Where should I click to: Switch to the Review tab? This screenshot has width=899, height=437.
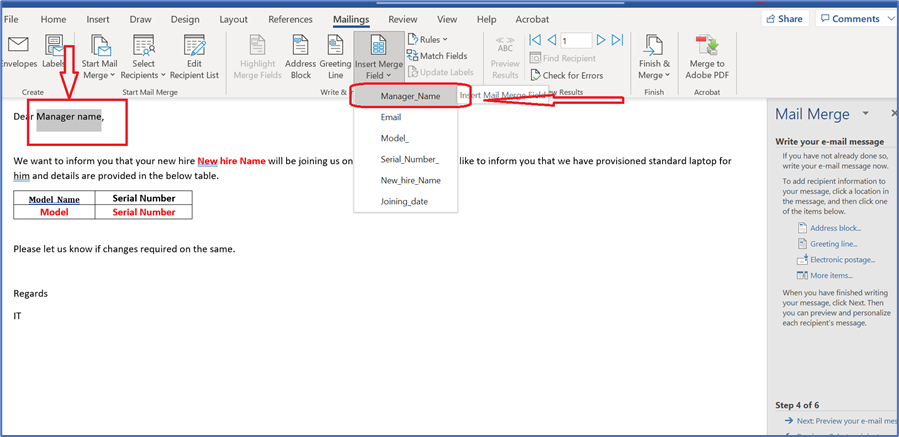[x=402, y=19]
